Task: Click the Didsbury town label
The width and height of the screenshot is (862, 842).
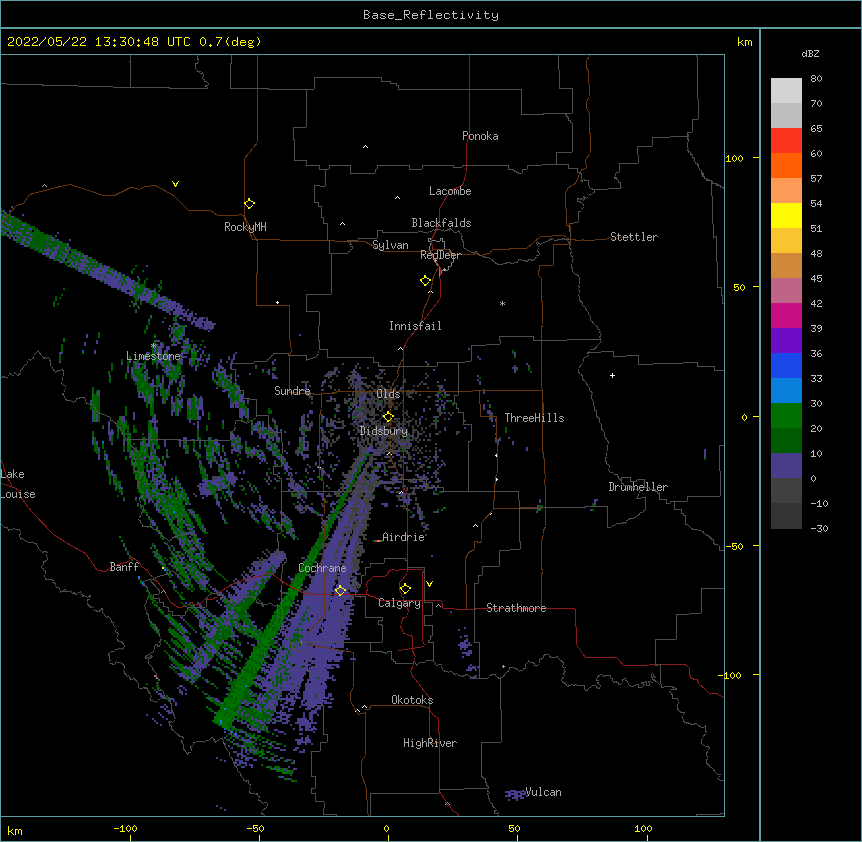Action: 383,431
